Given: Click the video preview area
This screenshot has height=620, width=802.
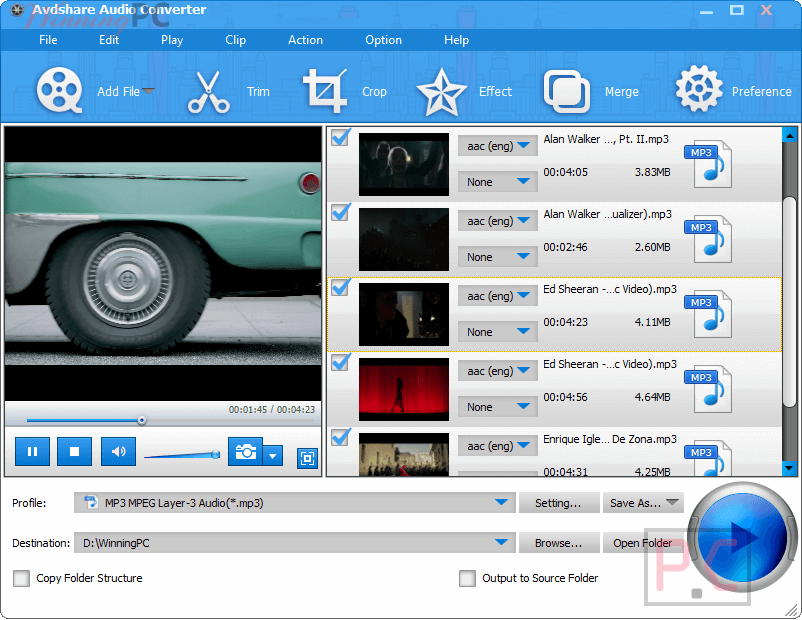Looking at the screenshot, I should (163, 264).
